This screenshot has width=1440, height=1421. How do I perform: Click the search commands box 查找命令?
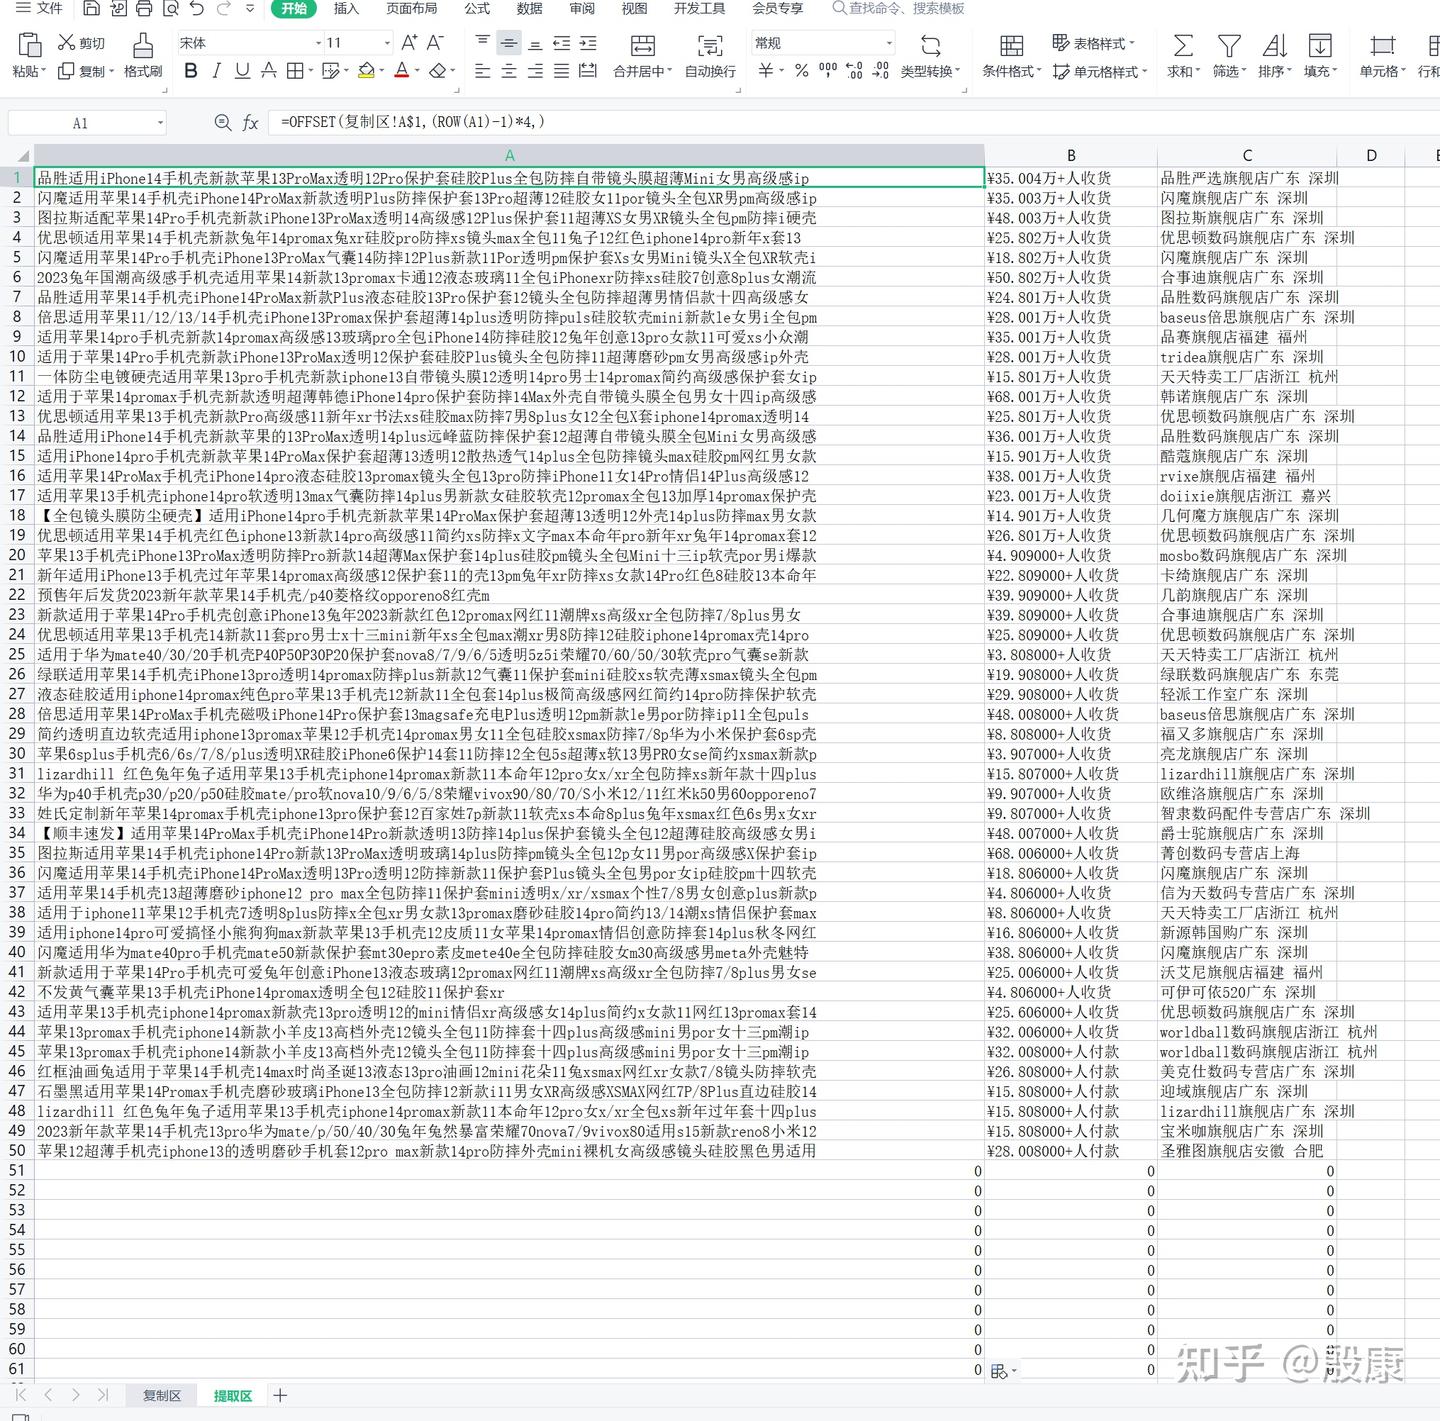click(x=898, y=8)
